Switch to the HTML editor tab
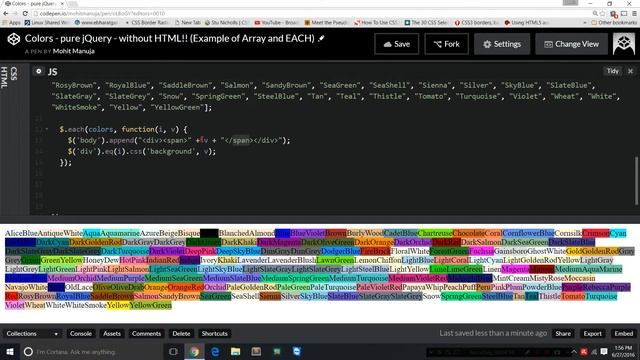640x360 pixels. click(4, 77)
